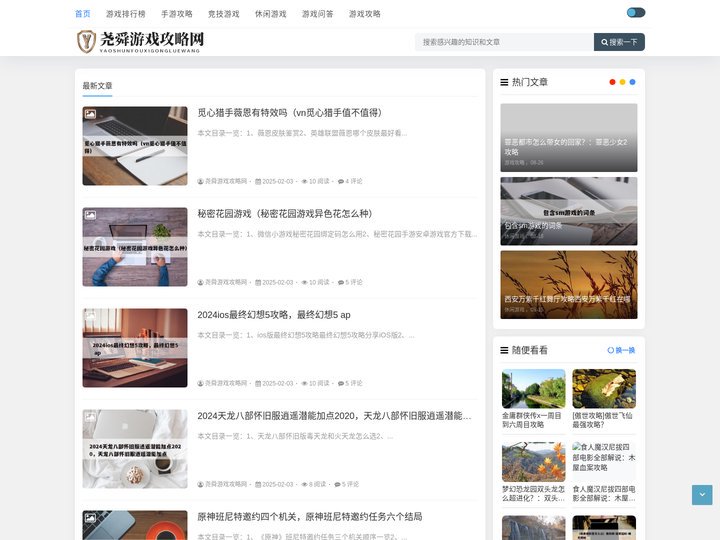720x540 pixels.
Task: Open the 游戏排行榜 menu
Action: coord(125,14)
